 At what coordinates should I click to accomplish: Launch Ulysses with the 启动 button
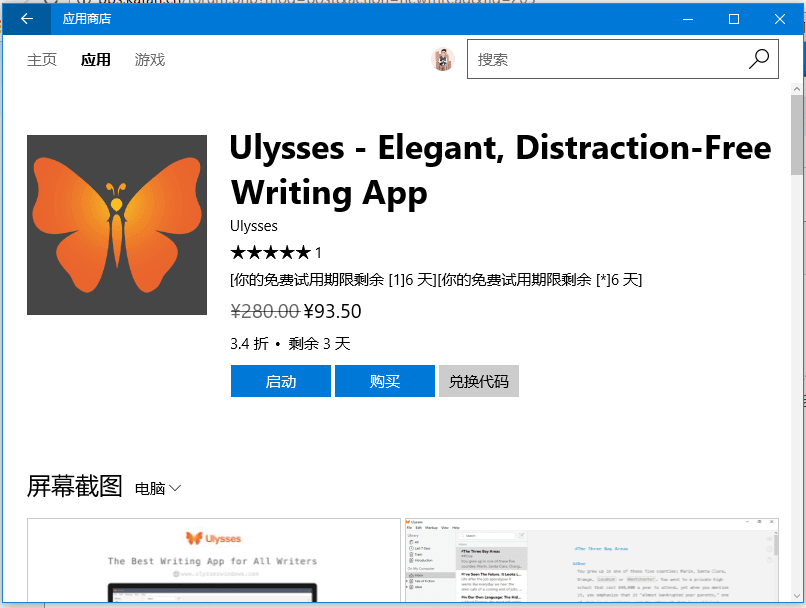[280, 381]
